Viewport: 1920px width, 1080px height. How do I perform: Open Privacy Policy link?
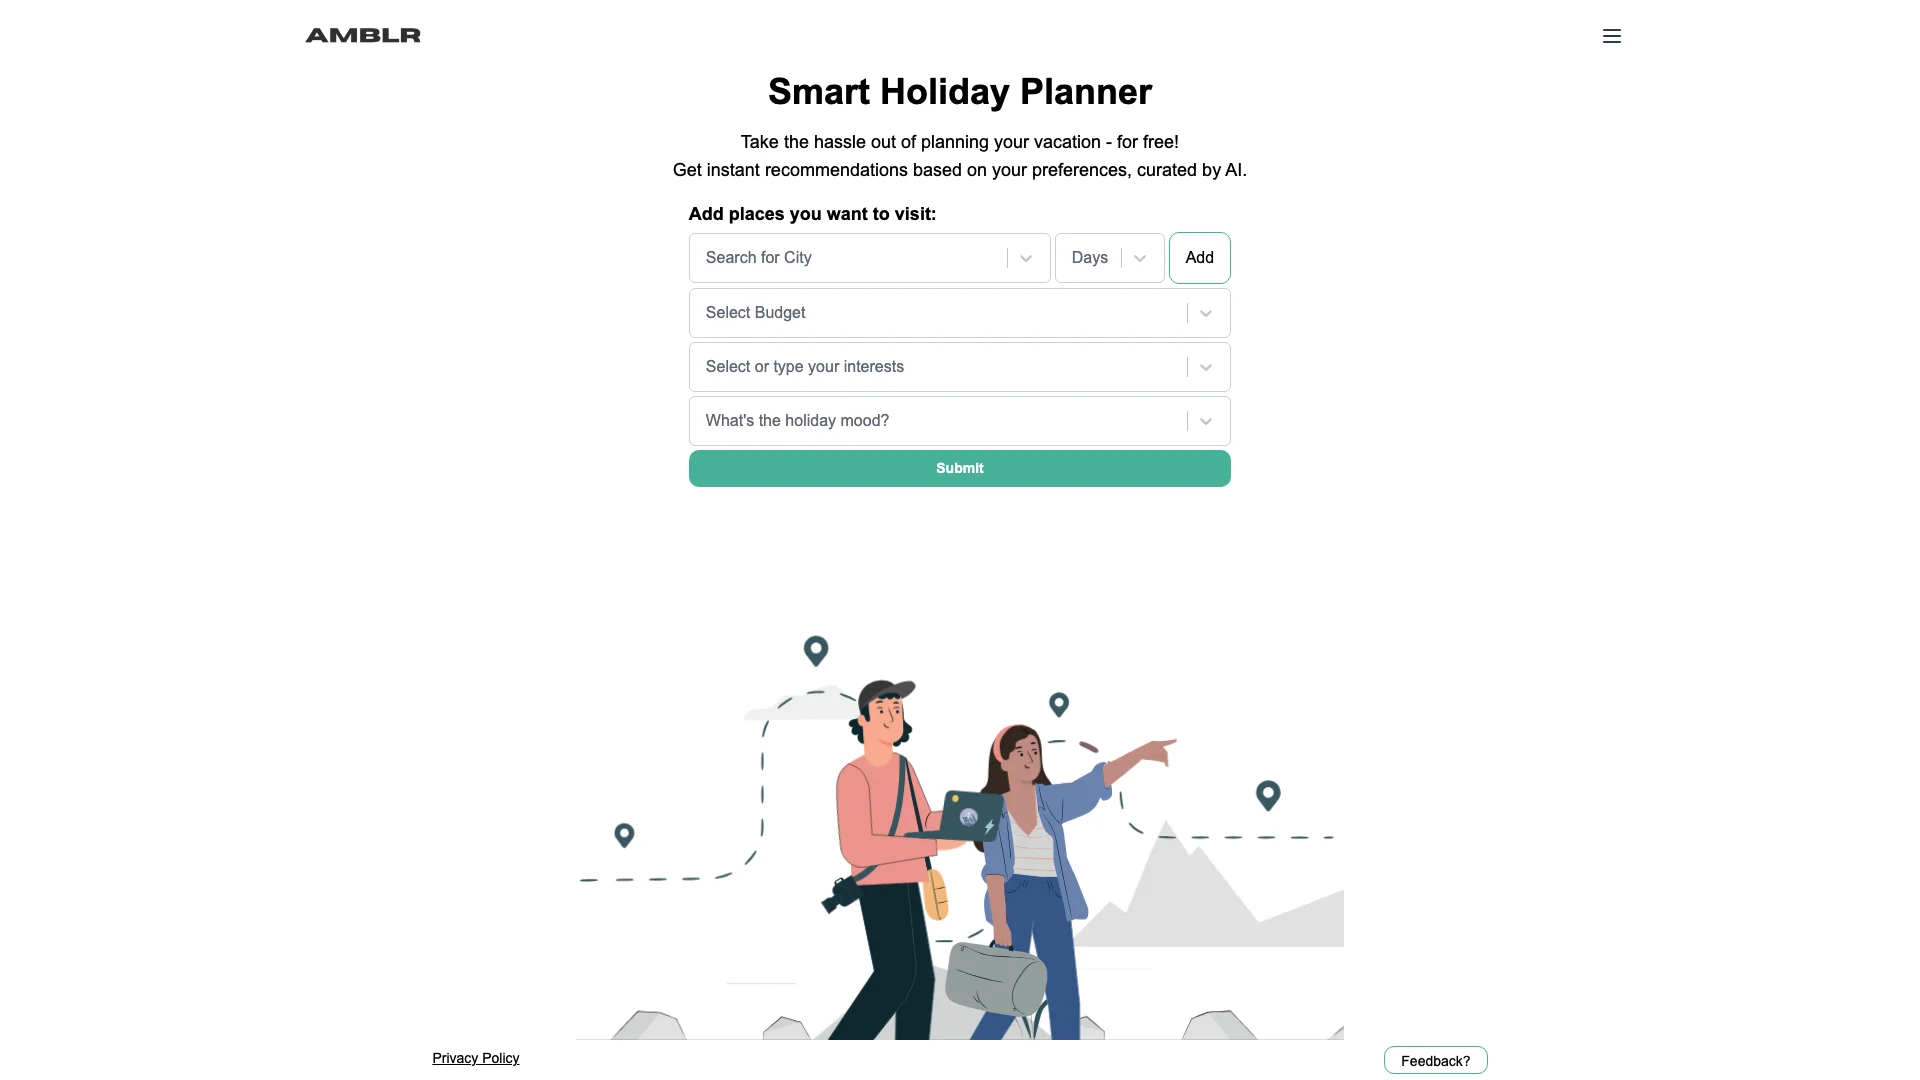pos(475,1058)
